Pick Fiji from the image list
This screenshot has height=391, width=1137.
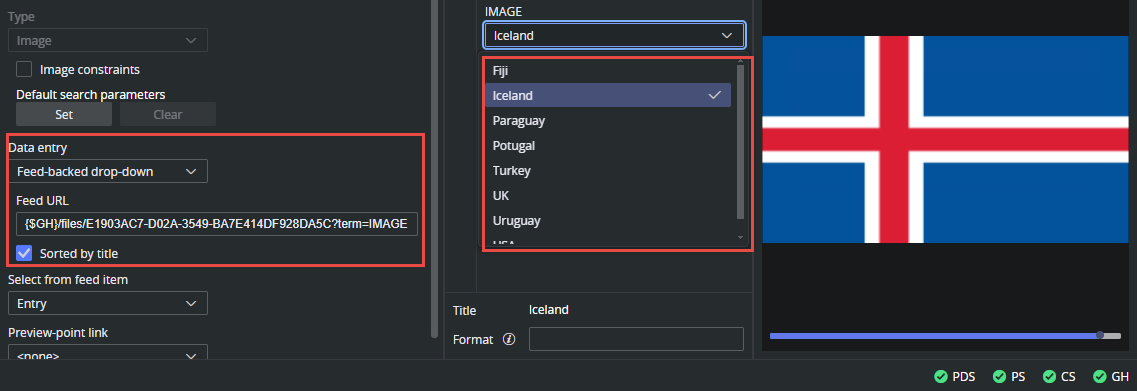click(608, 70)
